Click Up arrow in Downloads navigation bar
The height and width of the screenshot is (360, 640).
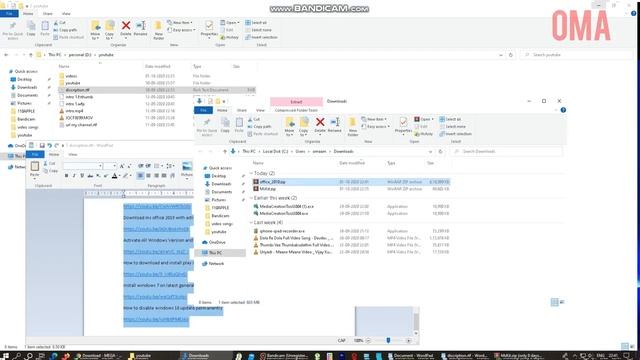click(x=224, y=151)
